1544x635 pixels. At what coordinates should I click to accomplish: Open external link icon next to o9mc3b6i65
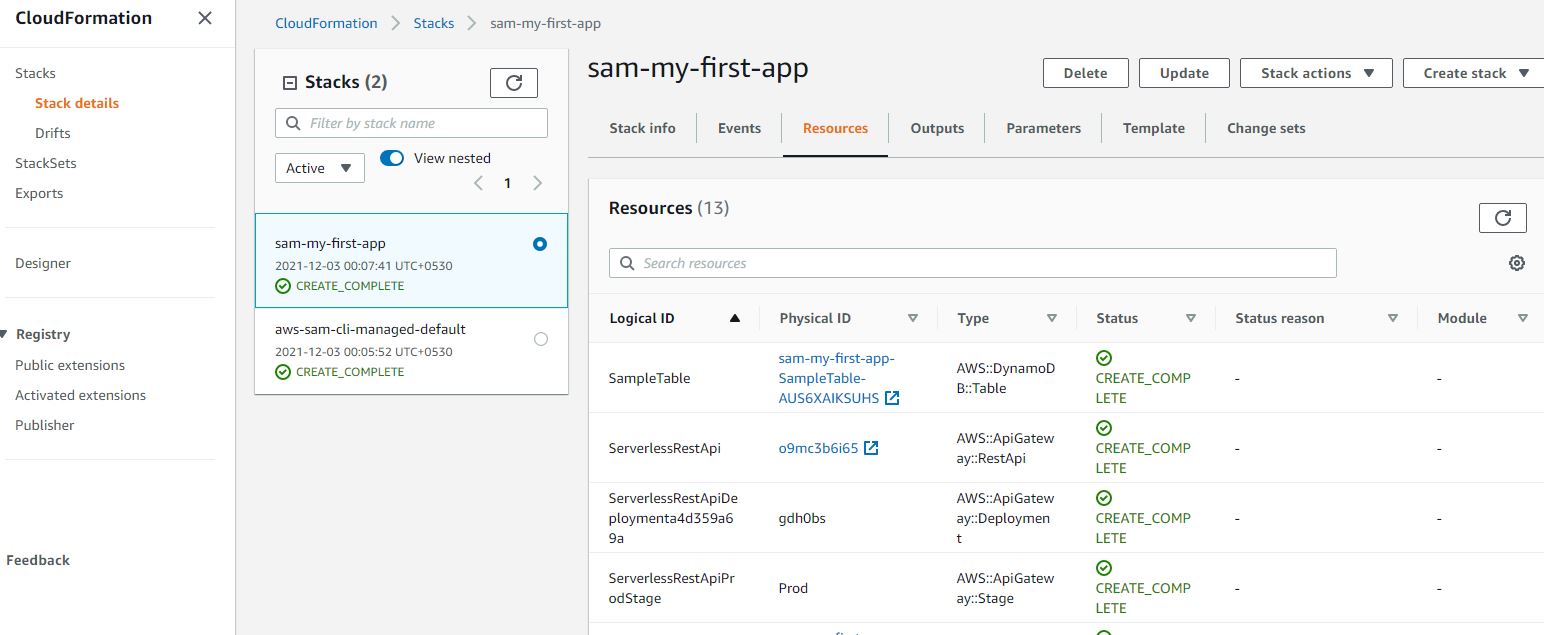[x=871, y=448]
